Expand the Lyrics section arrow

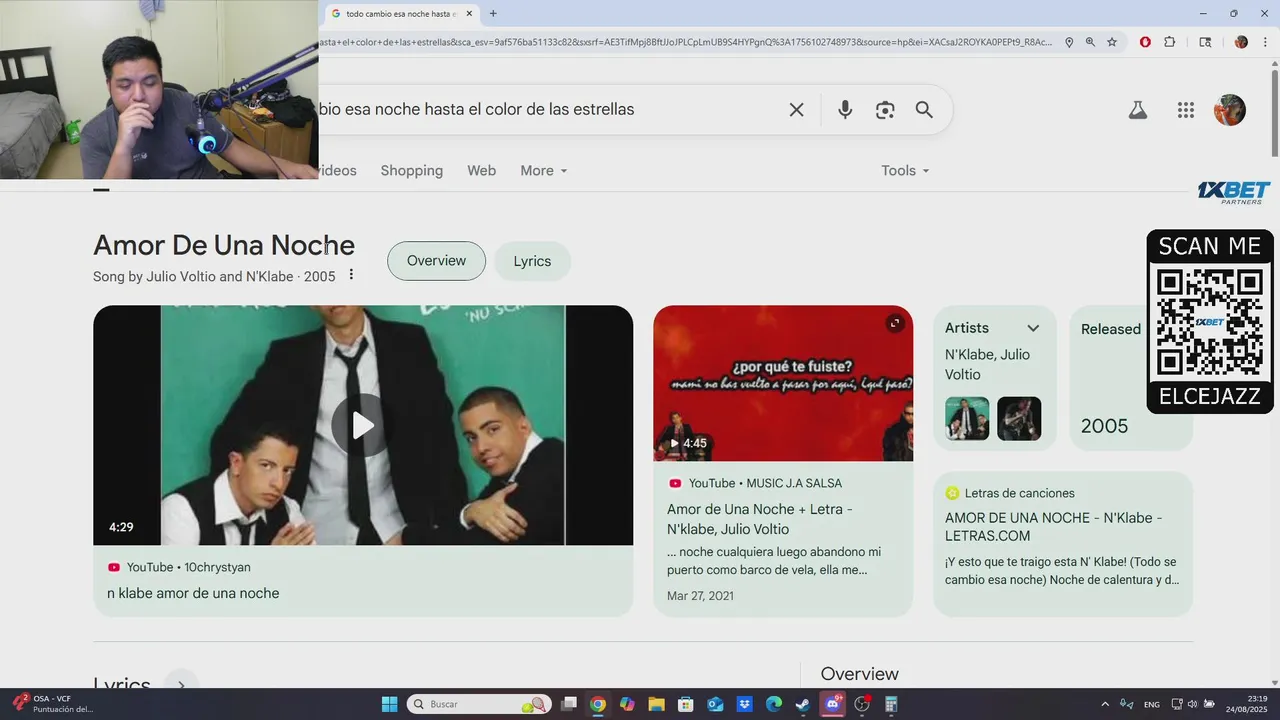click(181, 685)
